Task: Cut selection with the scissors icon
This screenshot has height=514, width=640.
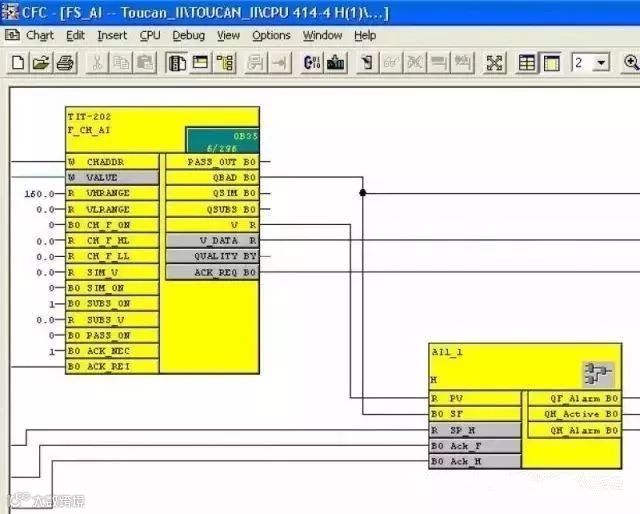Action: click(97, 63)
